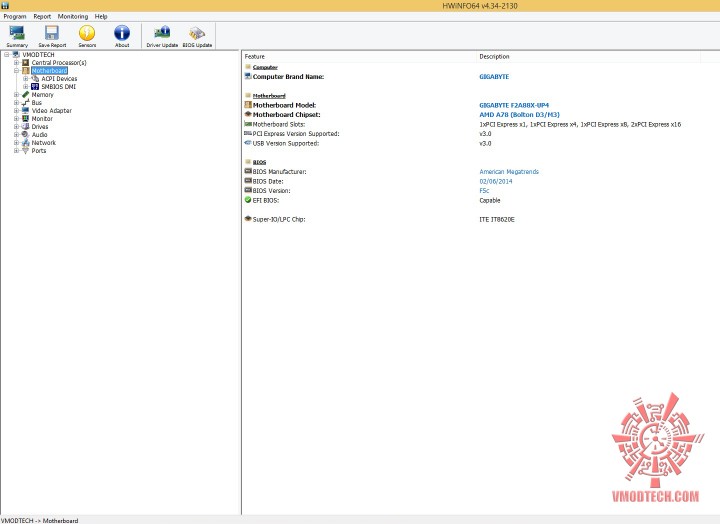Collapse the VMODTECH root node
This screenshot has width=720, height=524.
[7, 55]
